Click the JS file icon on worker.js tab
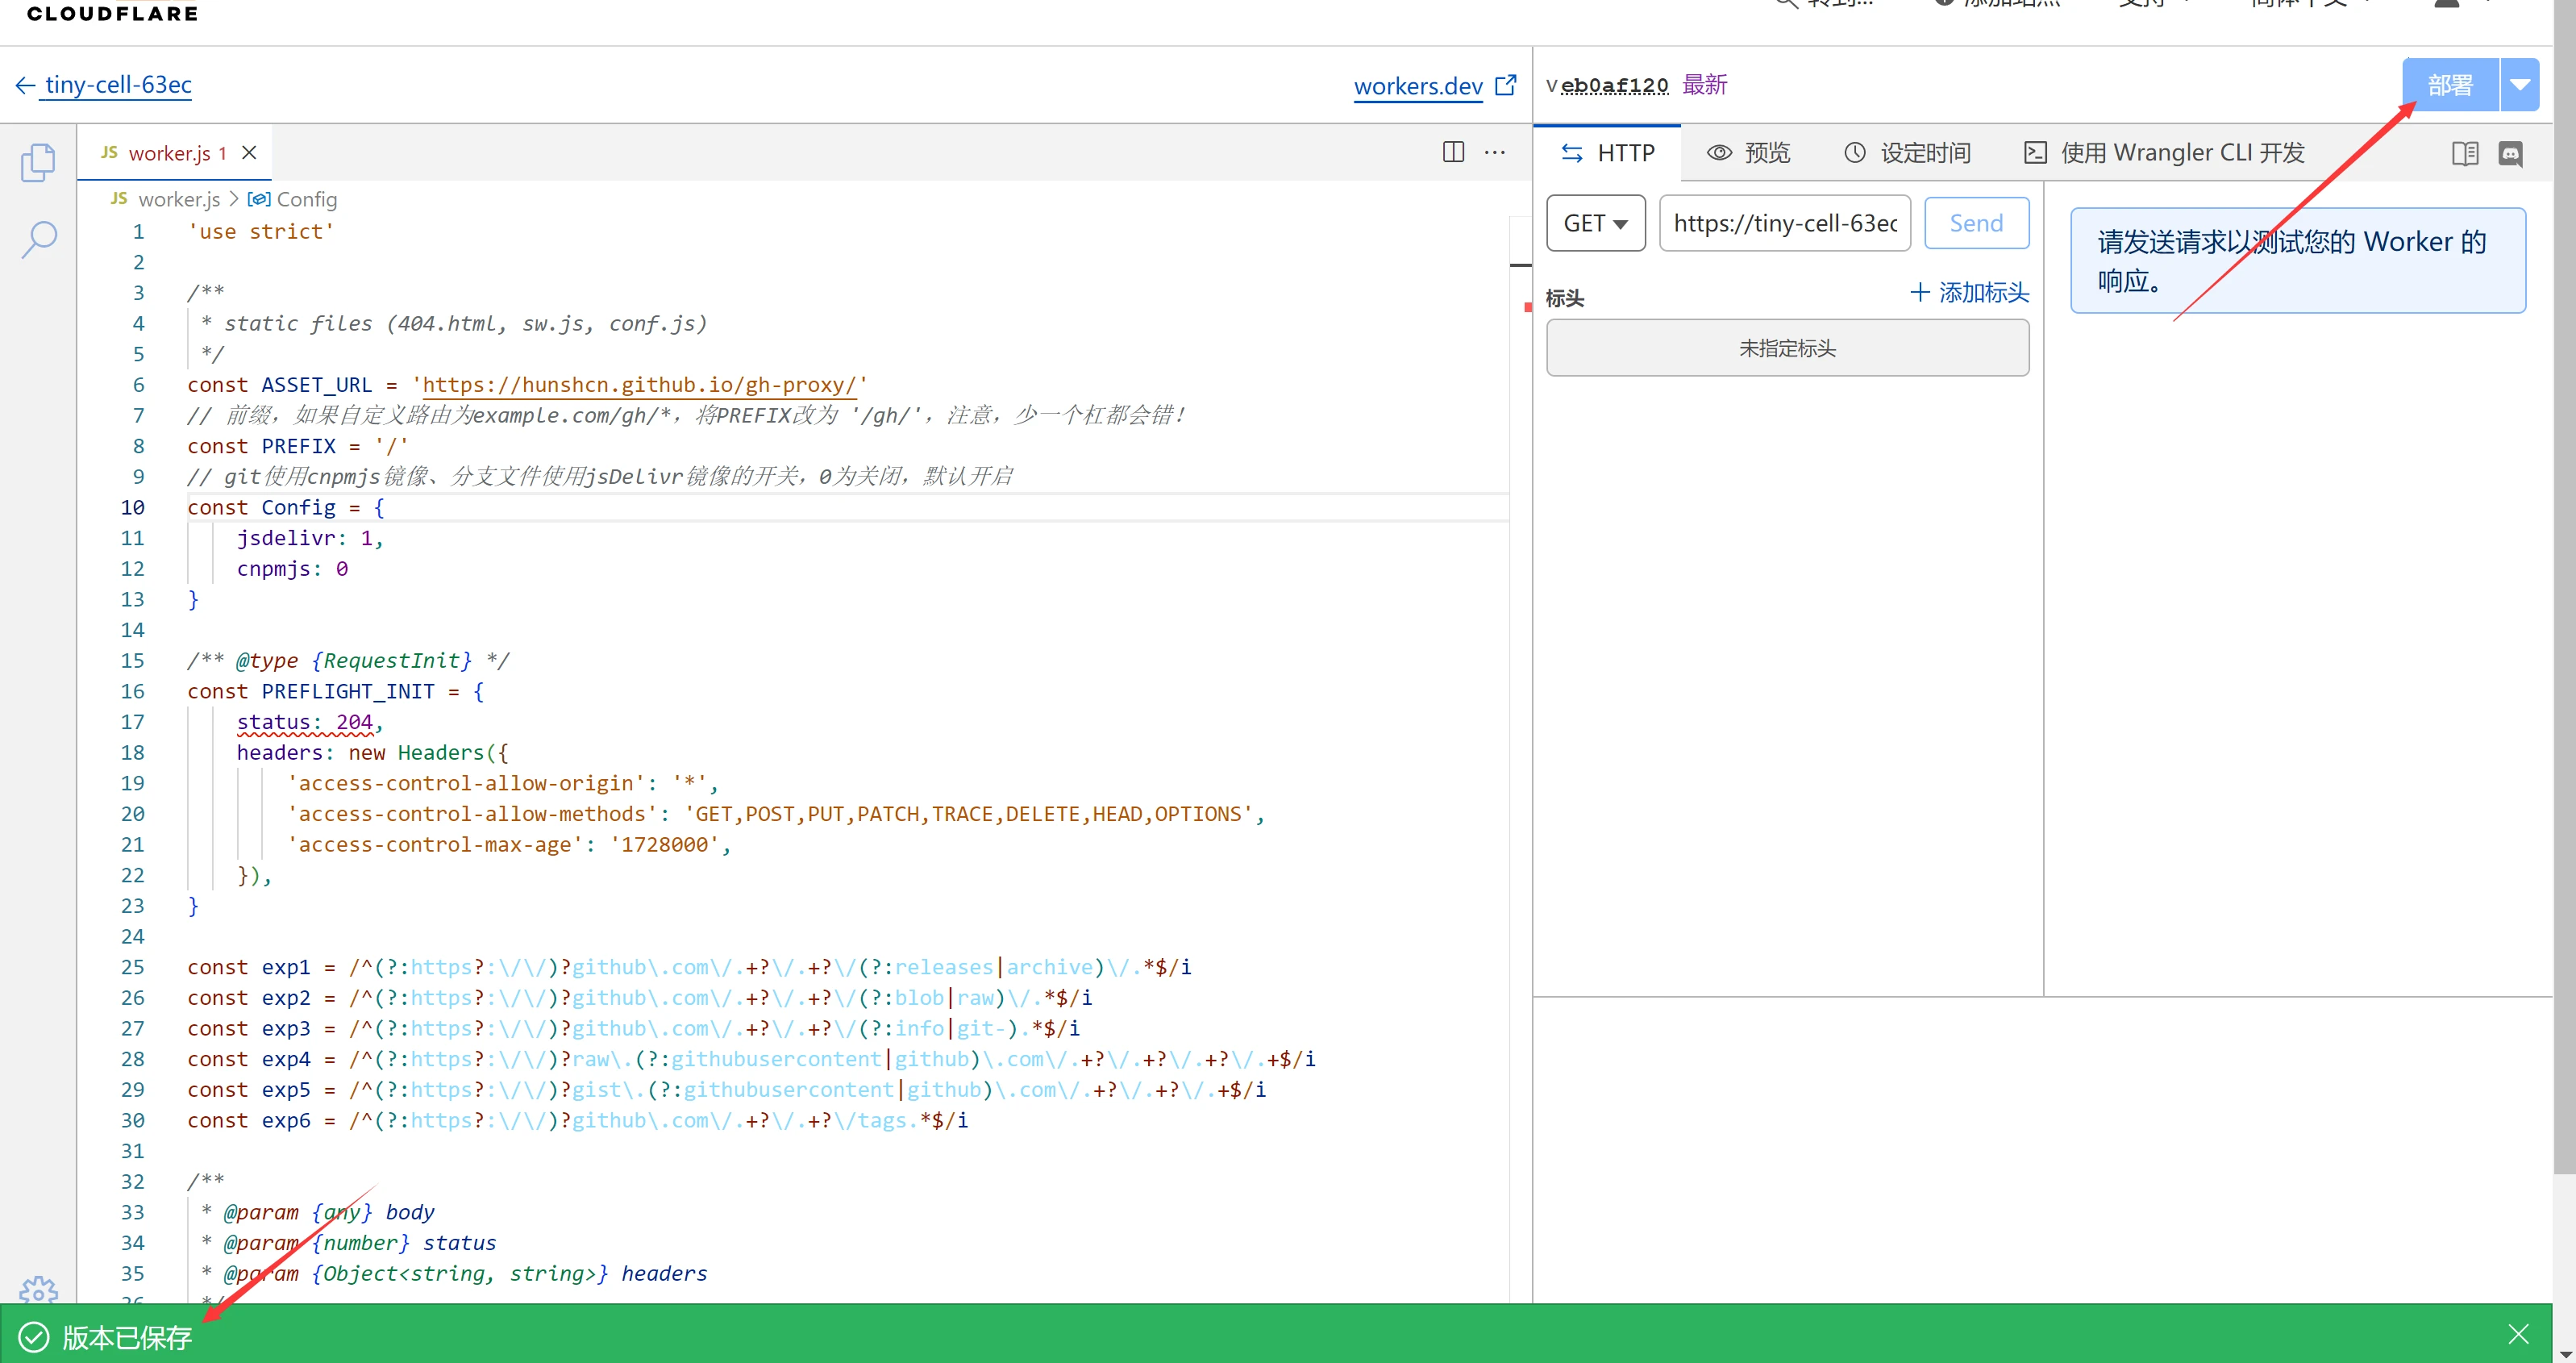Viewport: 2576px width, 1363px height. pyautogui.click(x=109, y=152)
